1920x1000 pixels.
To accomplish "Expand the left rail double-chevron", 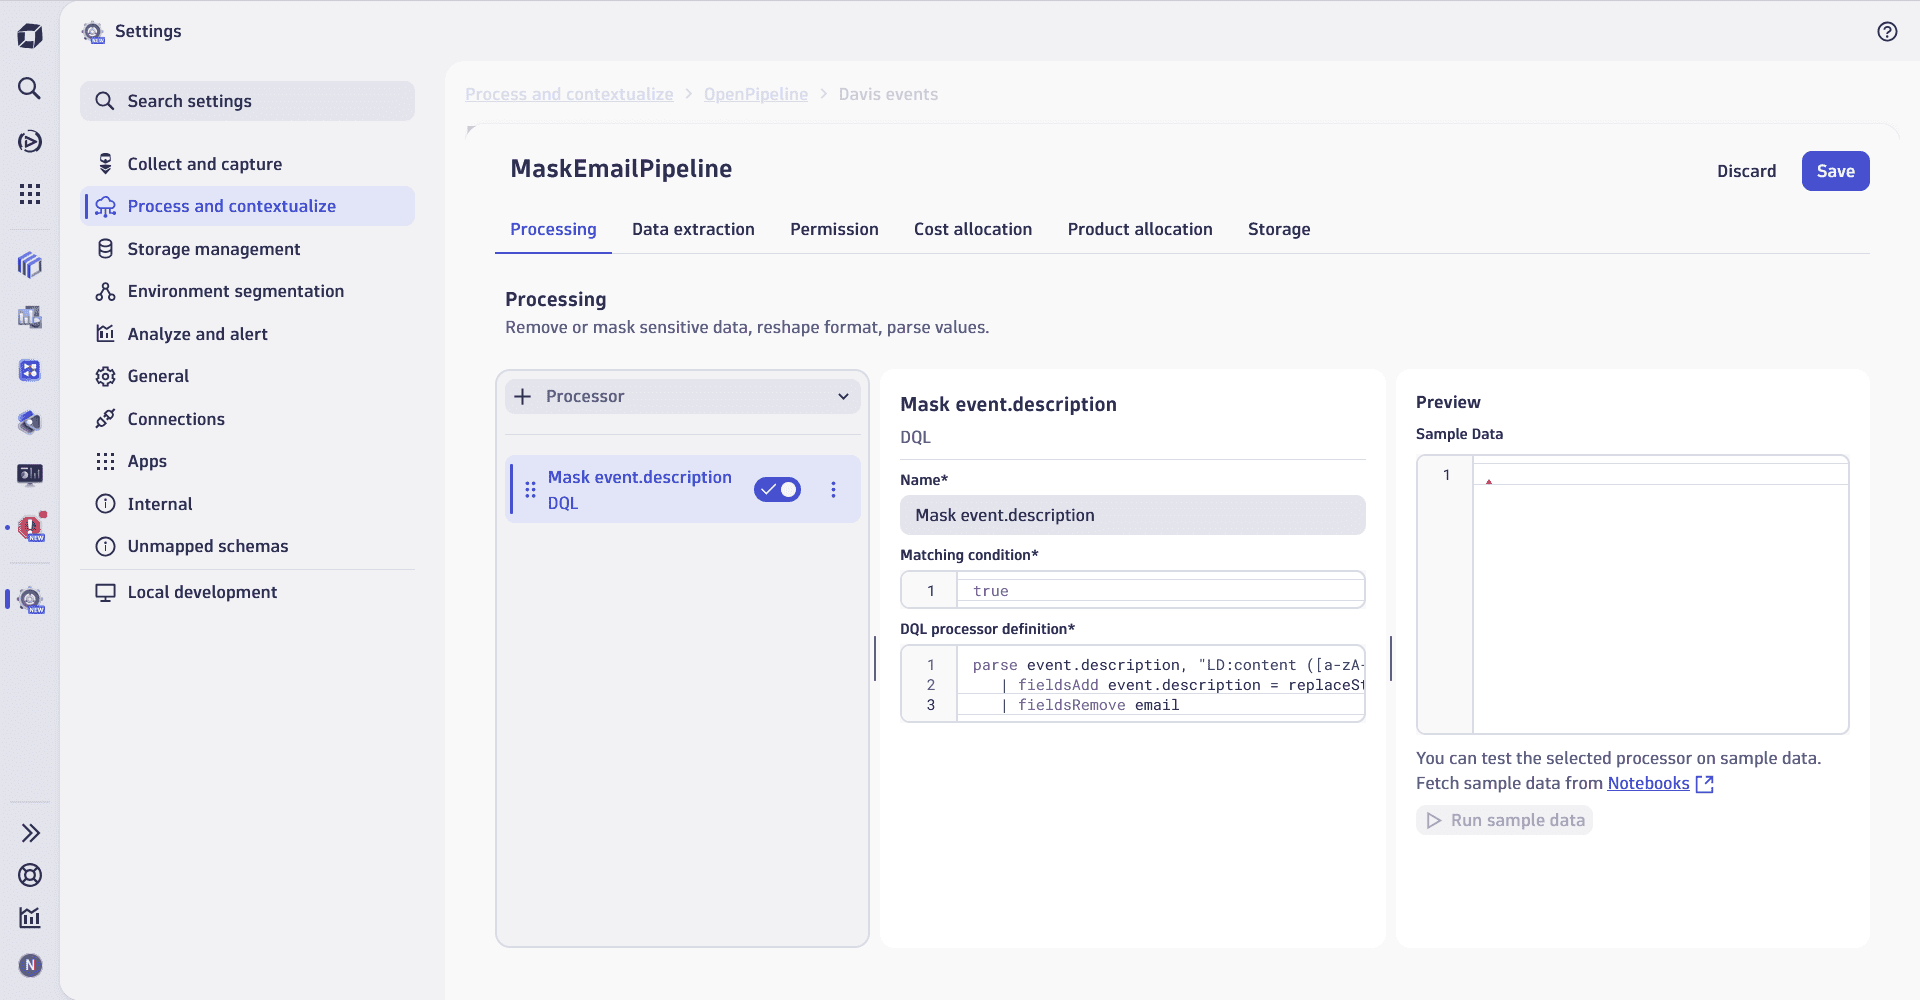I will tap(30, 833).
